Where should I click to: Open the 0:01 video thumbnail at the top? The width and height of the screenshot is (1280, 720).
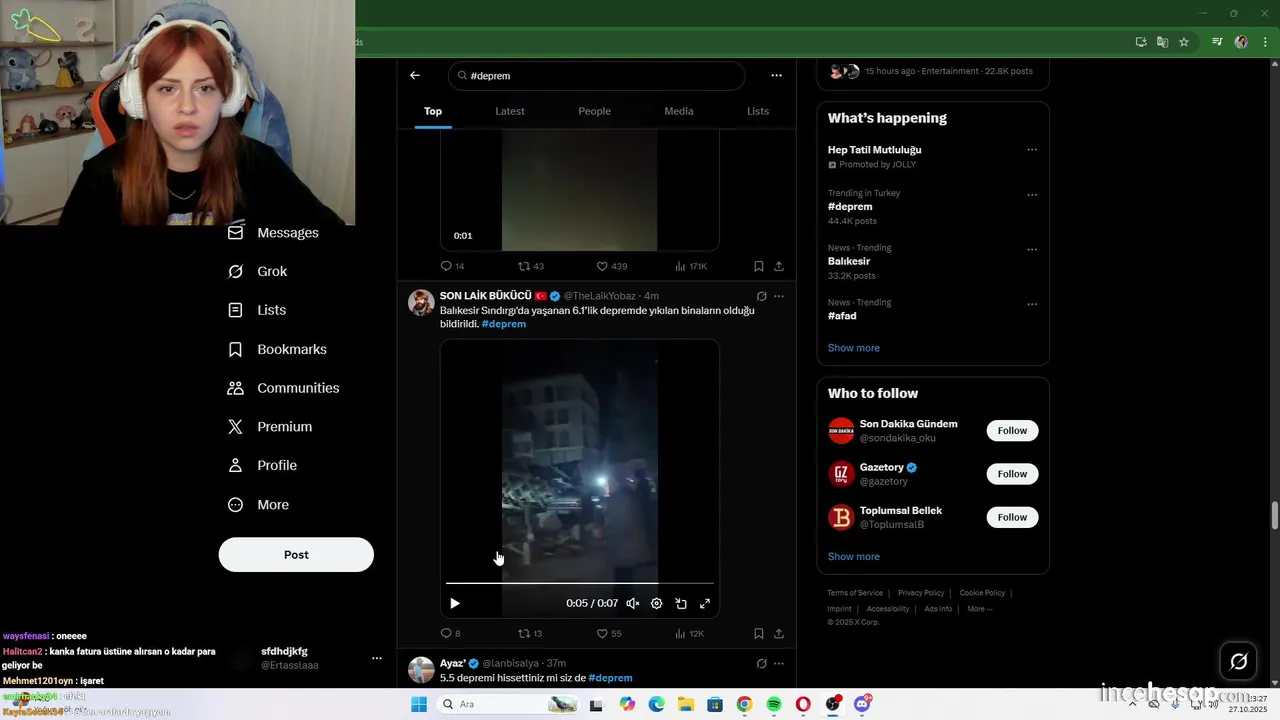tap(580, 189)
